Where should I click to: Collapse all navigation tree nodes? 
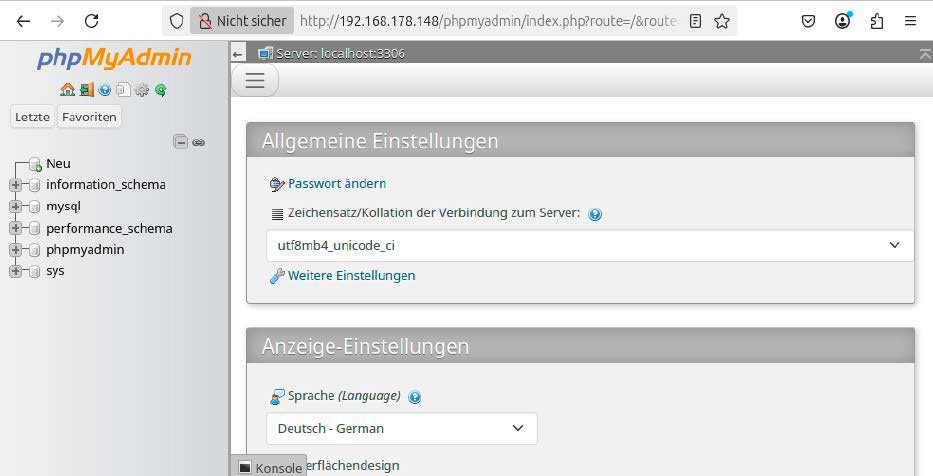180,142
